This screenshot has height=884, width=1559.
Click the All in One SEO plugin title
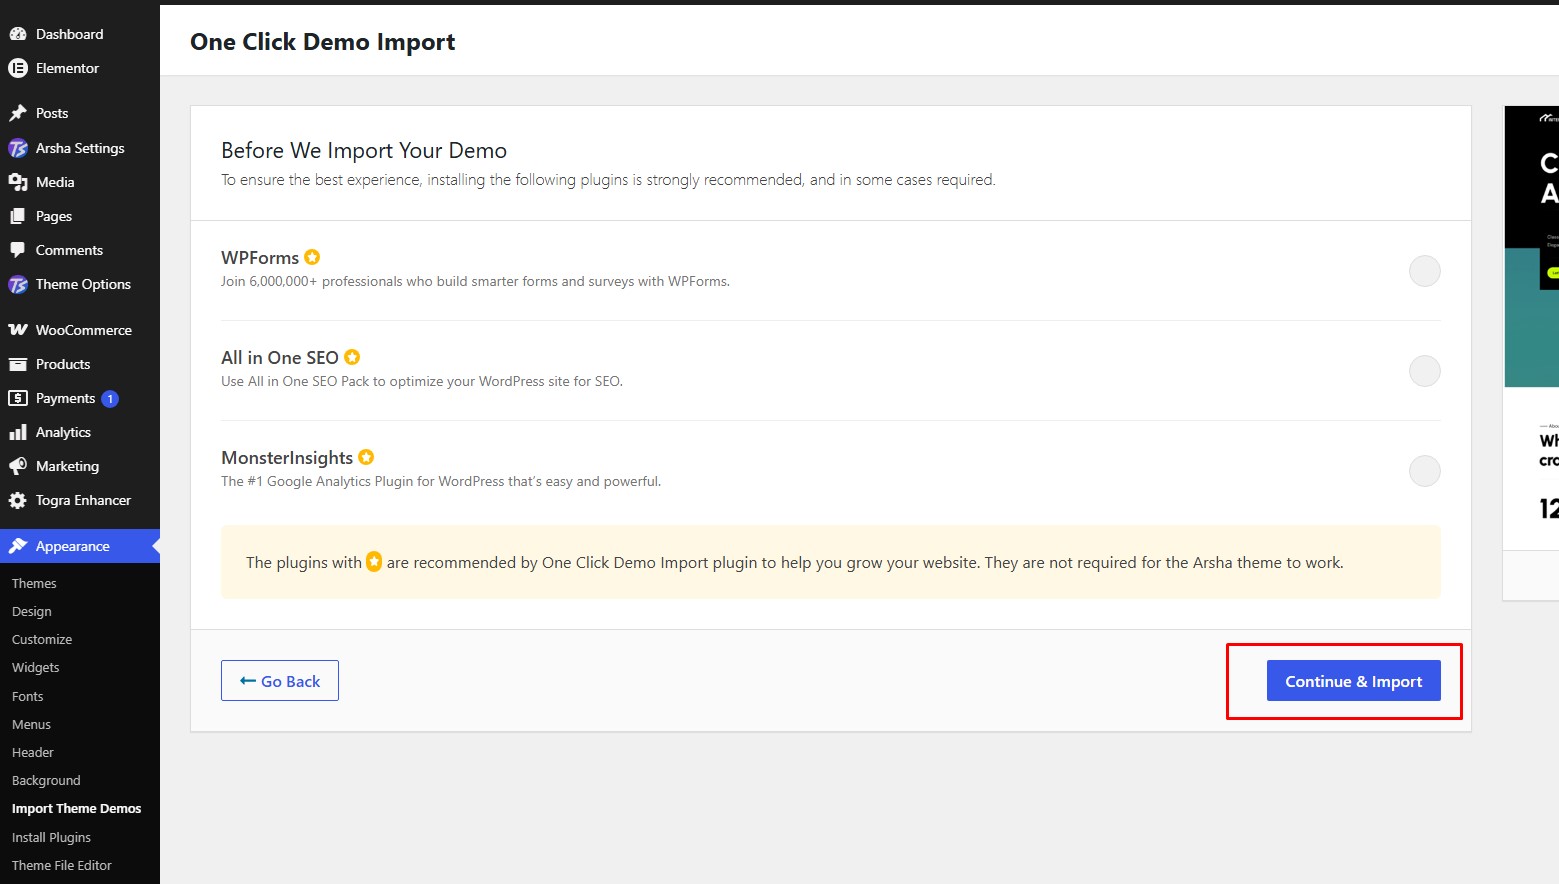tap(280, 357)
